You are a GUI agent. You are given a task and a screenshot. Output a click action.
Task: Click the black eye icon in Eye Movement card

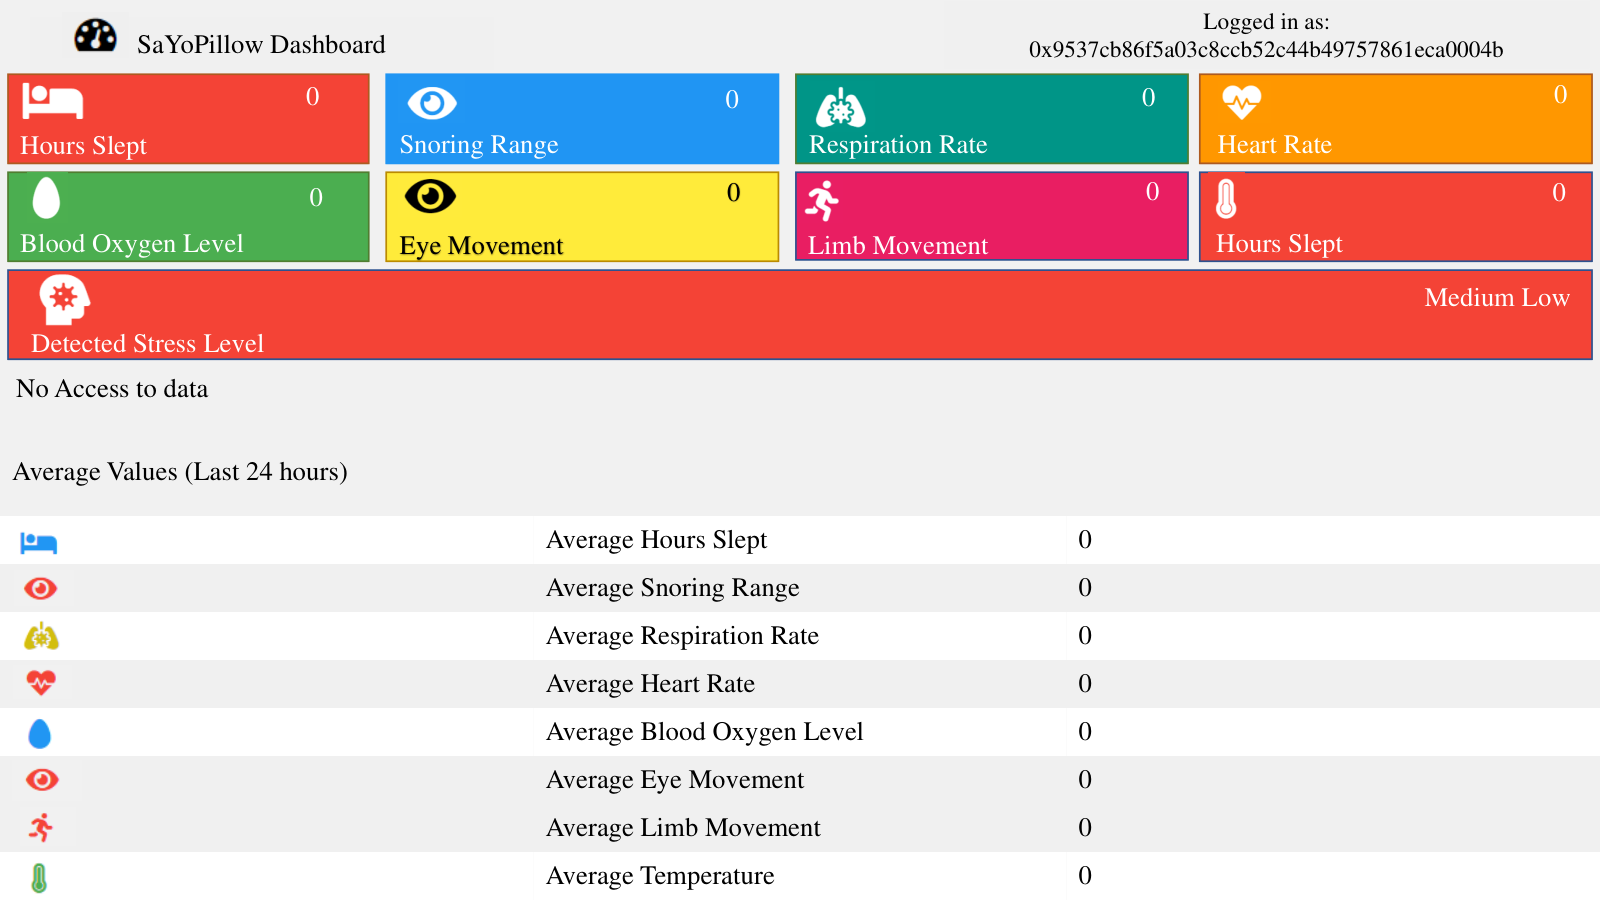(x=430, y=197)
